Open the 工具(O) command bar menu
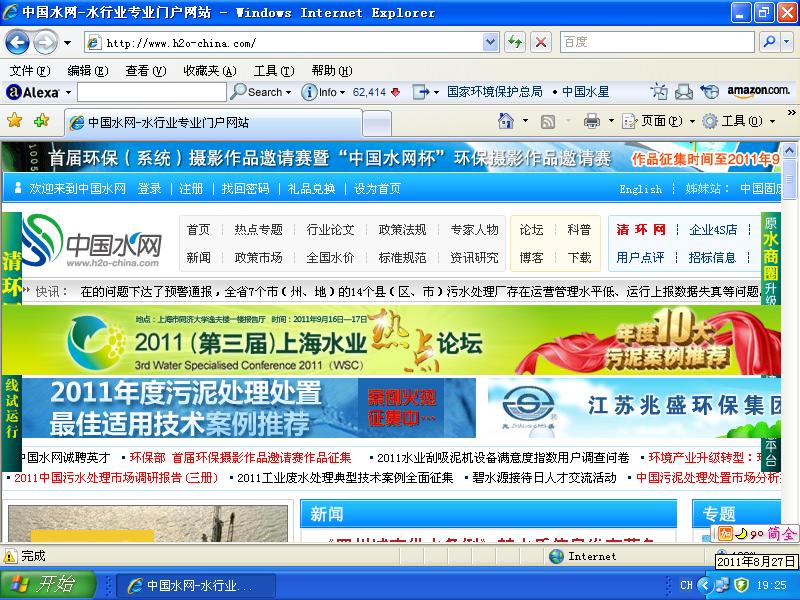 [739, 121]
